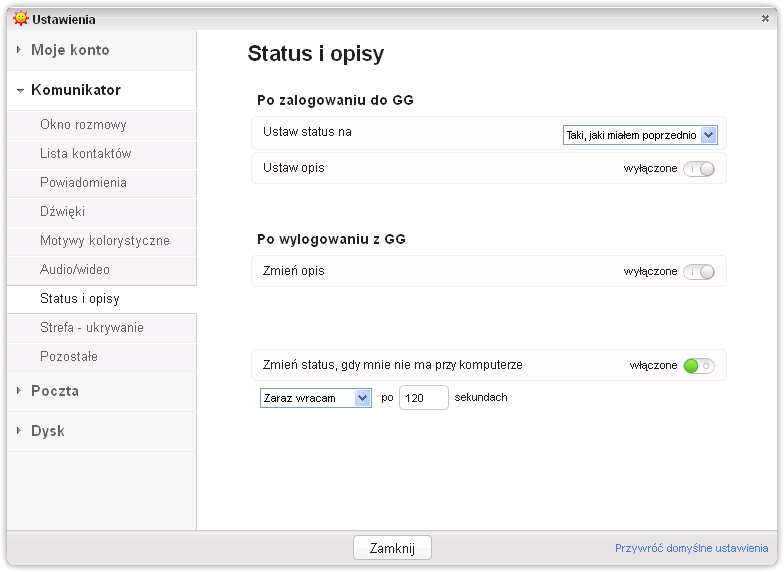This screenshot has height=572, width=784.
Task: Open Okno rozmowy settings
Action: click(102, 124)
